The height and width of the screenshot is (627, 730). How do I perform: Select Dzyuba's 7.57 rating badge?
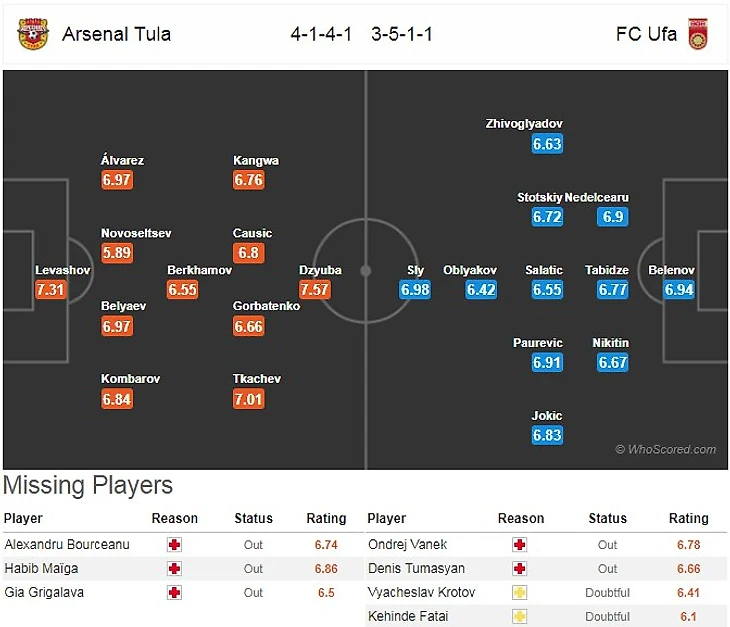click(315, 290)
